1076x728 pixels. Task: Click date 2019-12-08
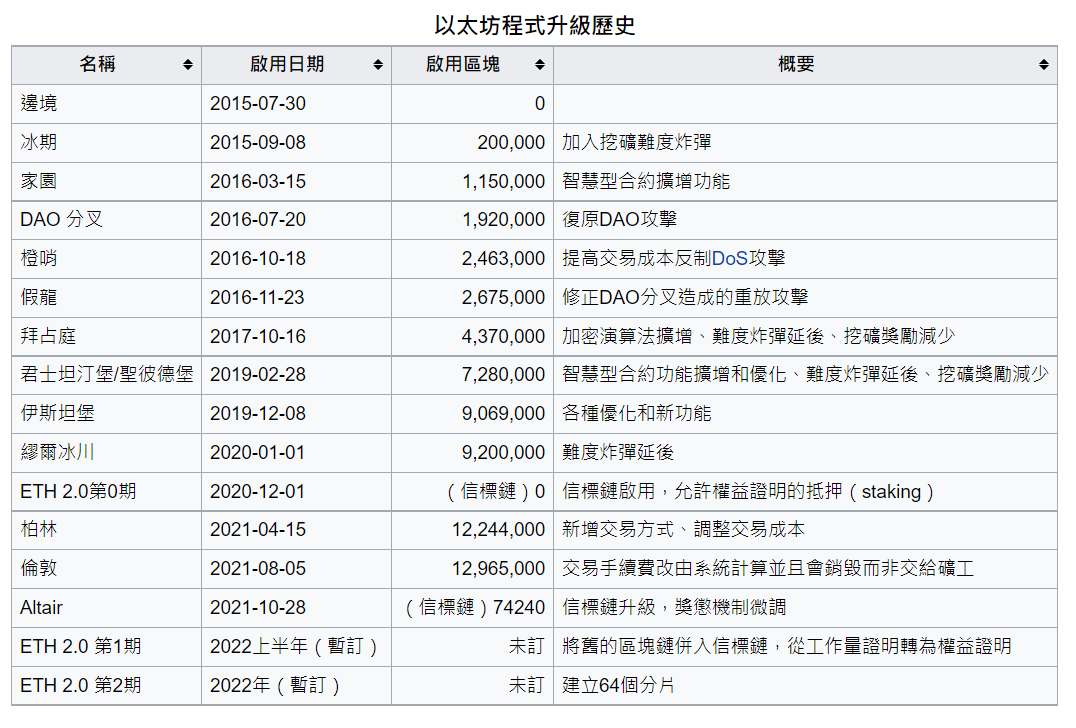click(x=258, y=414)
